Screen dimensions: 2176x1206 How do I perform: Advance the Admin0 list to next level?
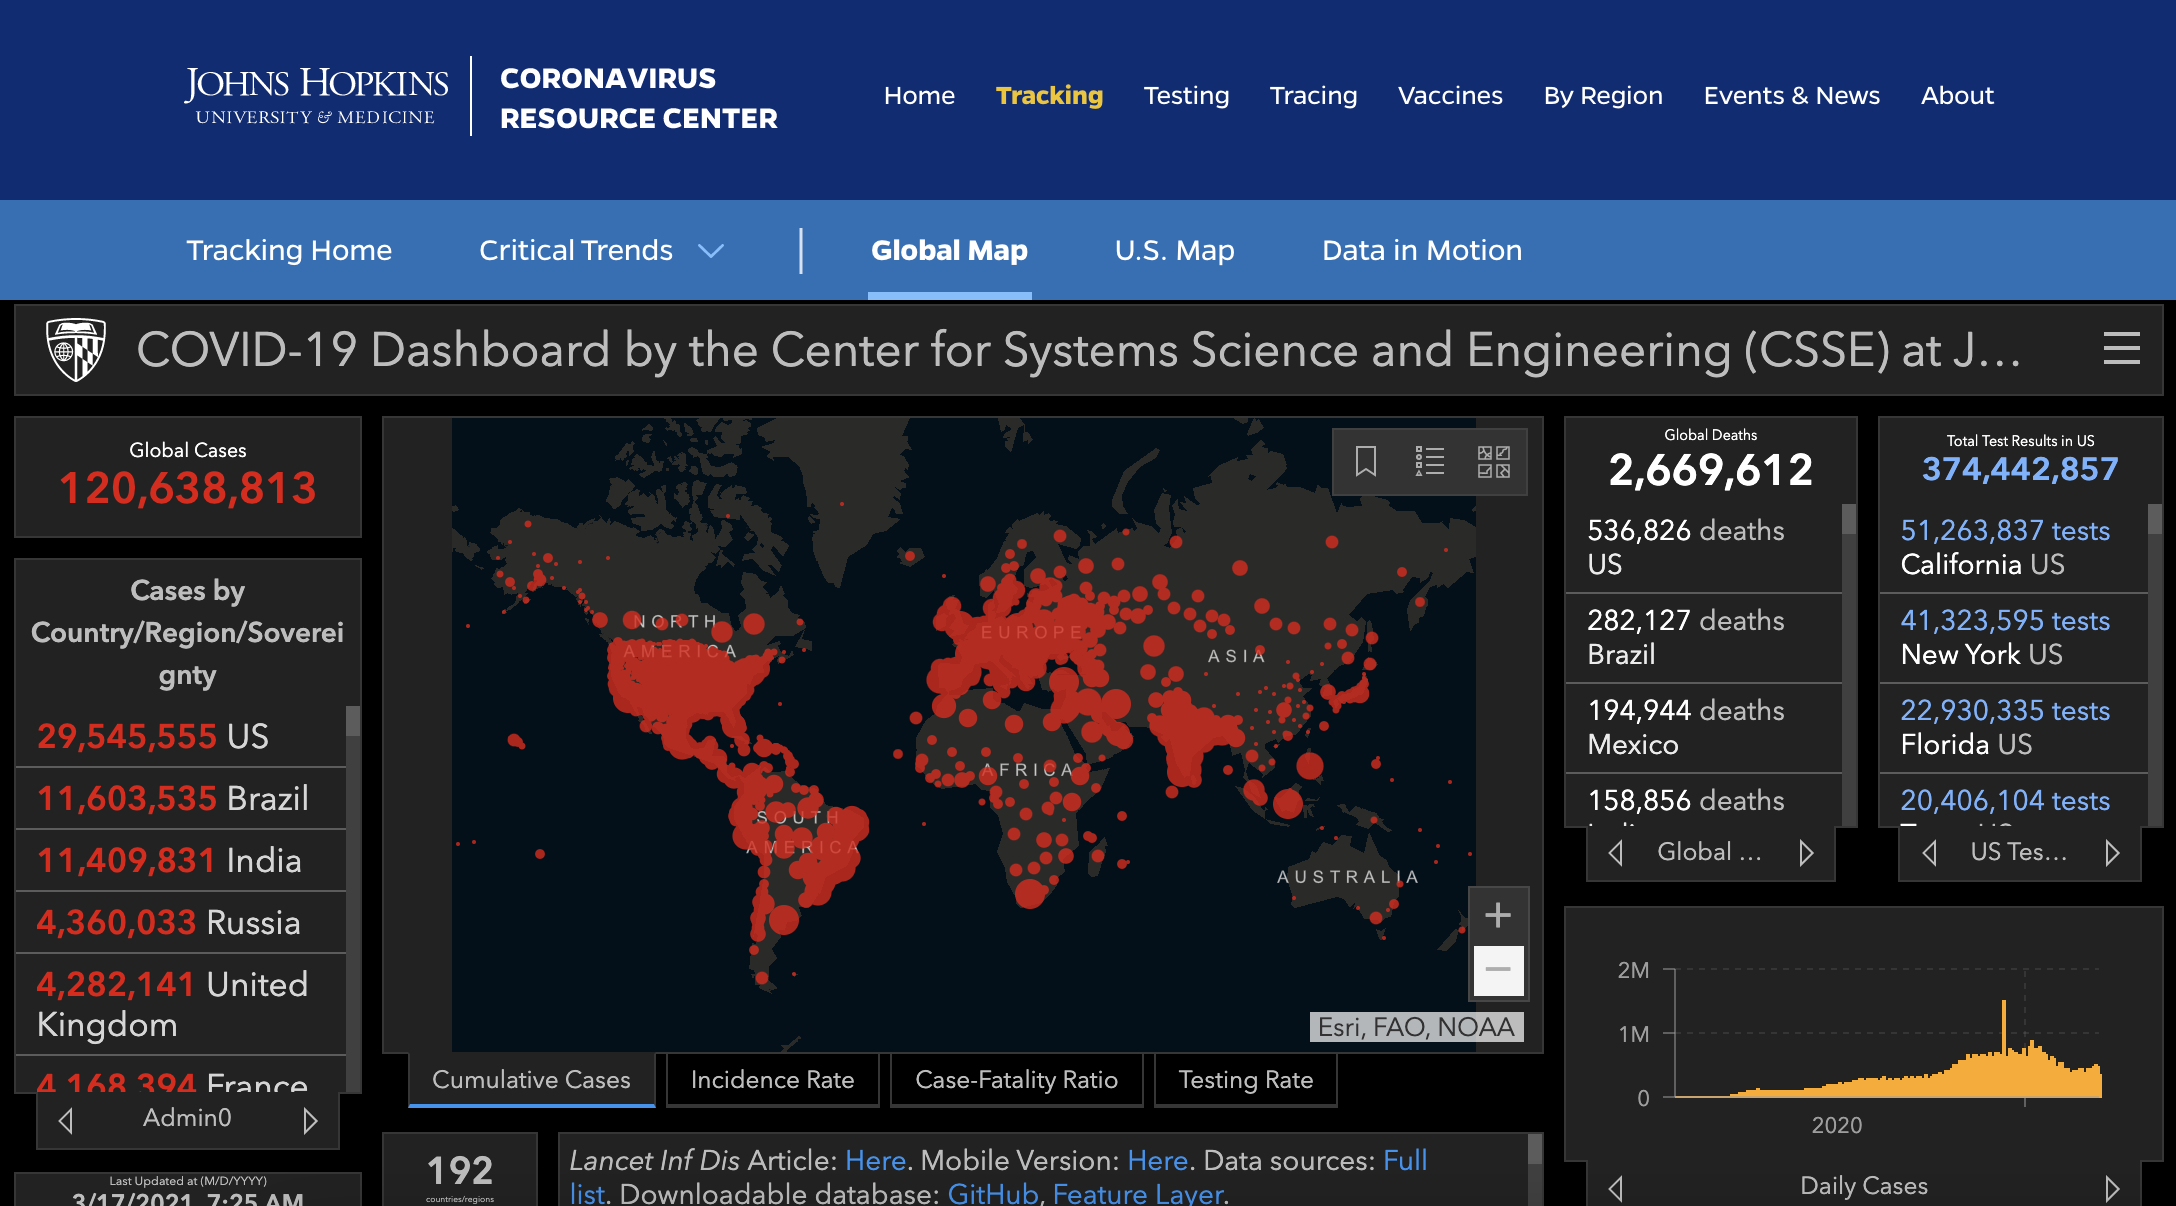pyautogui.click(x=310, y=1120)
